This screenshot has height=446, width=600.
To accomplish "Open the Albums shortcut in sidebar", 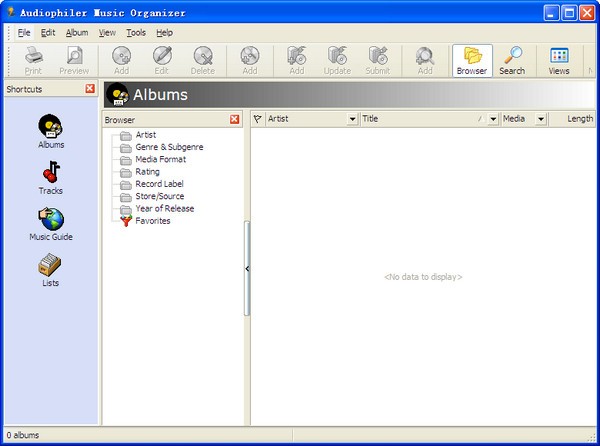I will (x=51, y=131).
